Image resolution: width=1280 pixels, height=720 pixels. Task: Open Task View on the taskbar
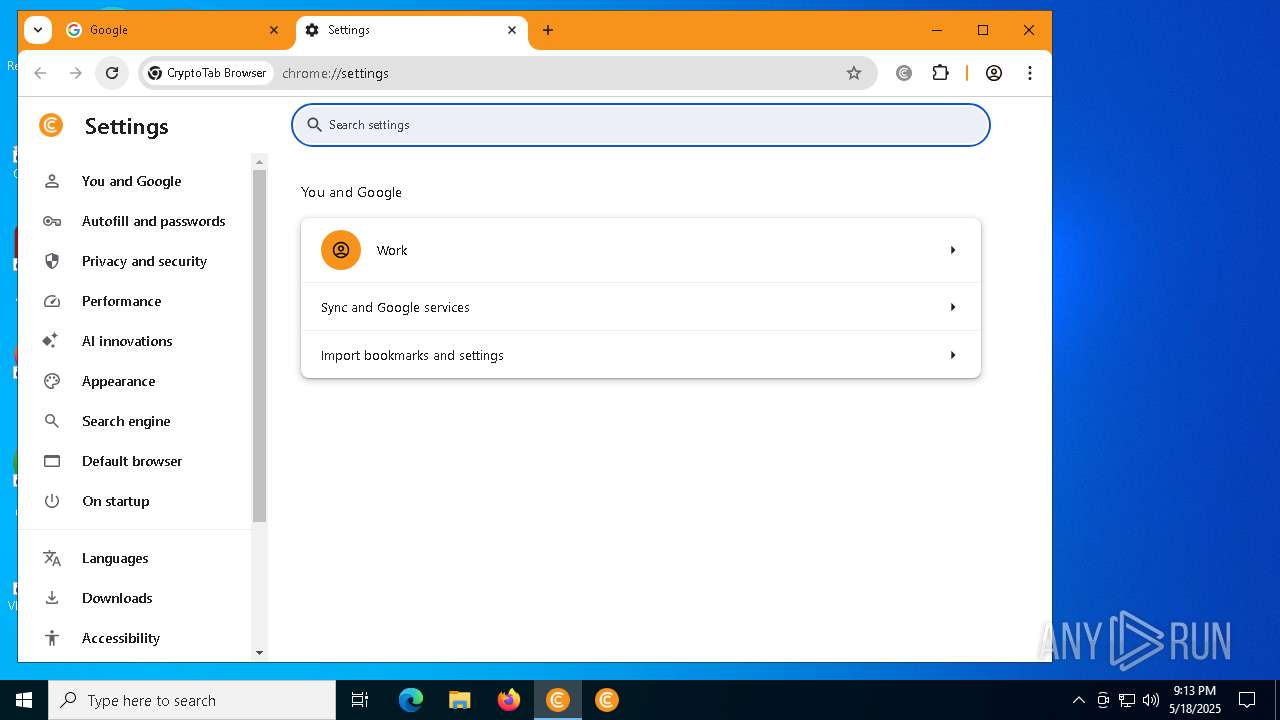[360, 700]
